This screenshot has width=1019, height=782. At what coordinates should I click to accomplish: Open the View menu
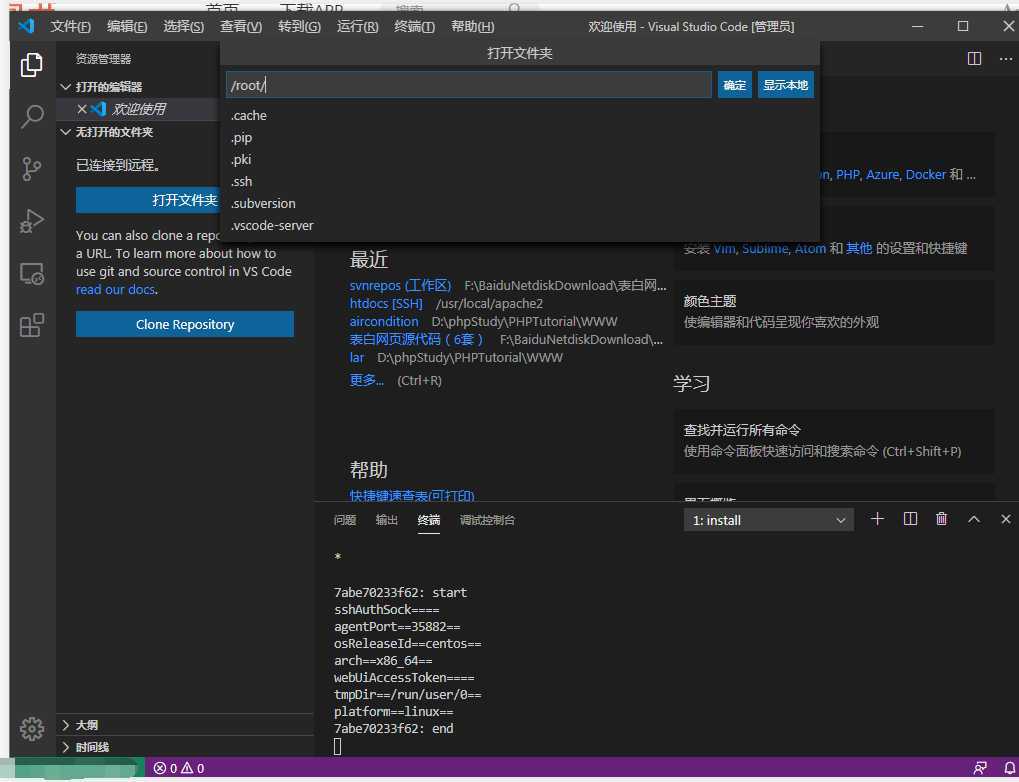click(240, 27)
